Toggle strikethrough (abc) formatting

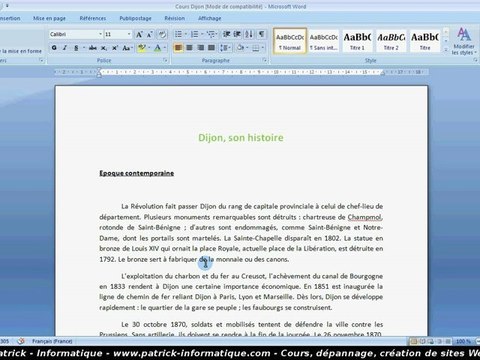[x=93, y=48]
